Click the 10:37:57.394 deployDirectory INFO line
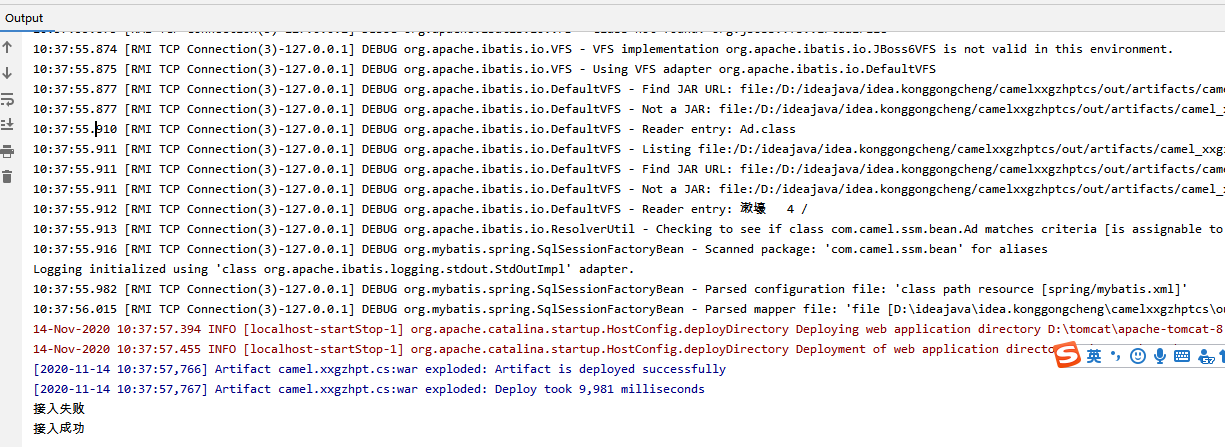 point(628,329)
